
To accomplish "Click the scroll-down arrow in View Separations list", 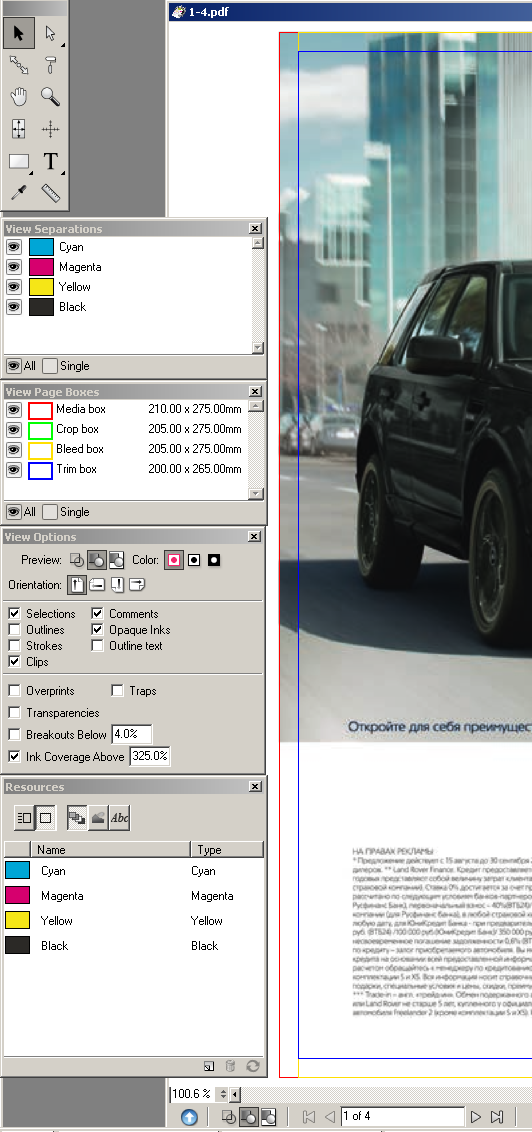I will tap(258, 348).
